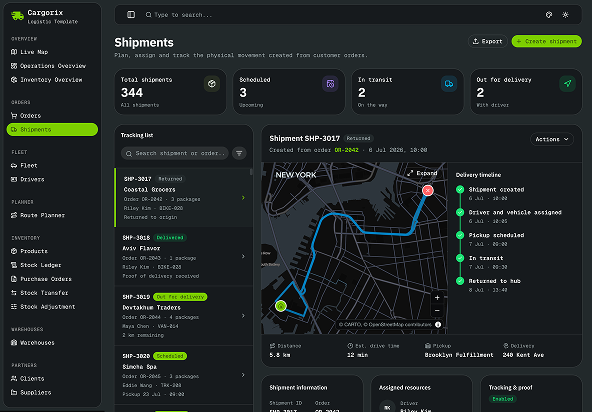This screenshot has width=592, height=412.
Task: Click the Returned badge beside Shipment SHP-3017 title
Action: (359, 139)
